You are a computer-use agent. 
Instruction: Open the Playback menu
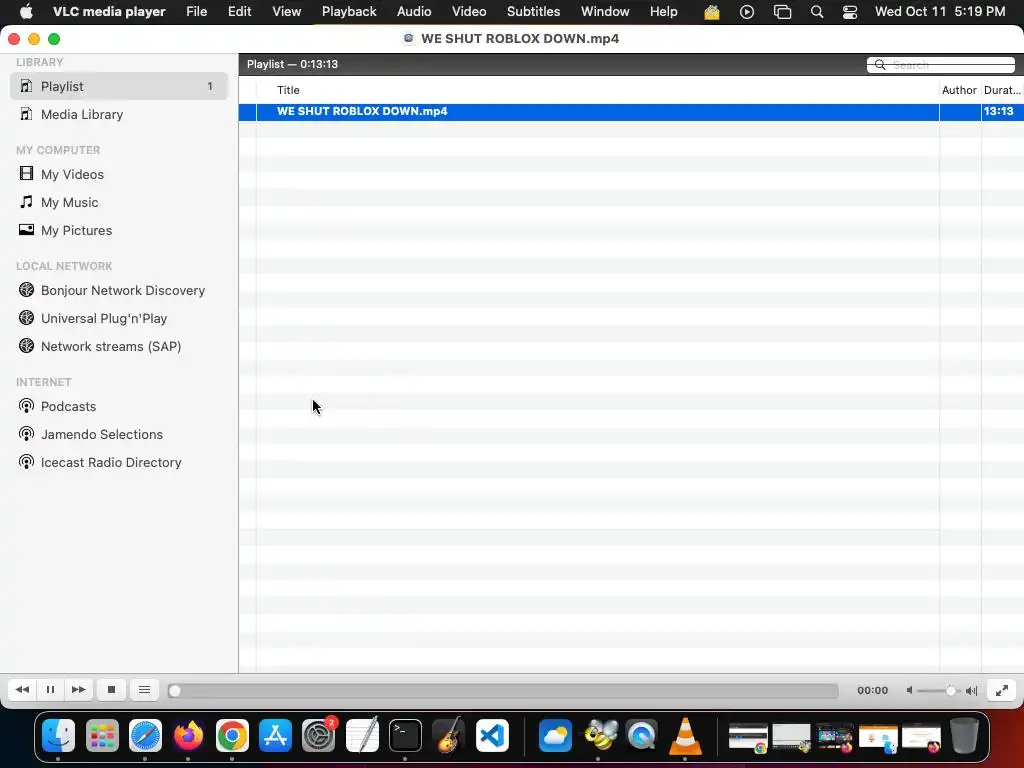click(349, 12)
